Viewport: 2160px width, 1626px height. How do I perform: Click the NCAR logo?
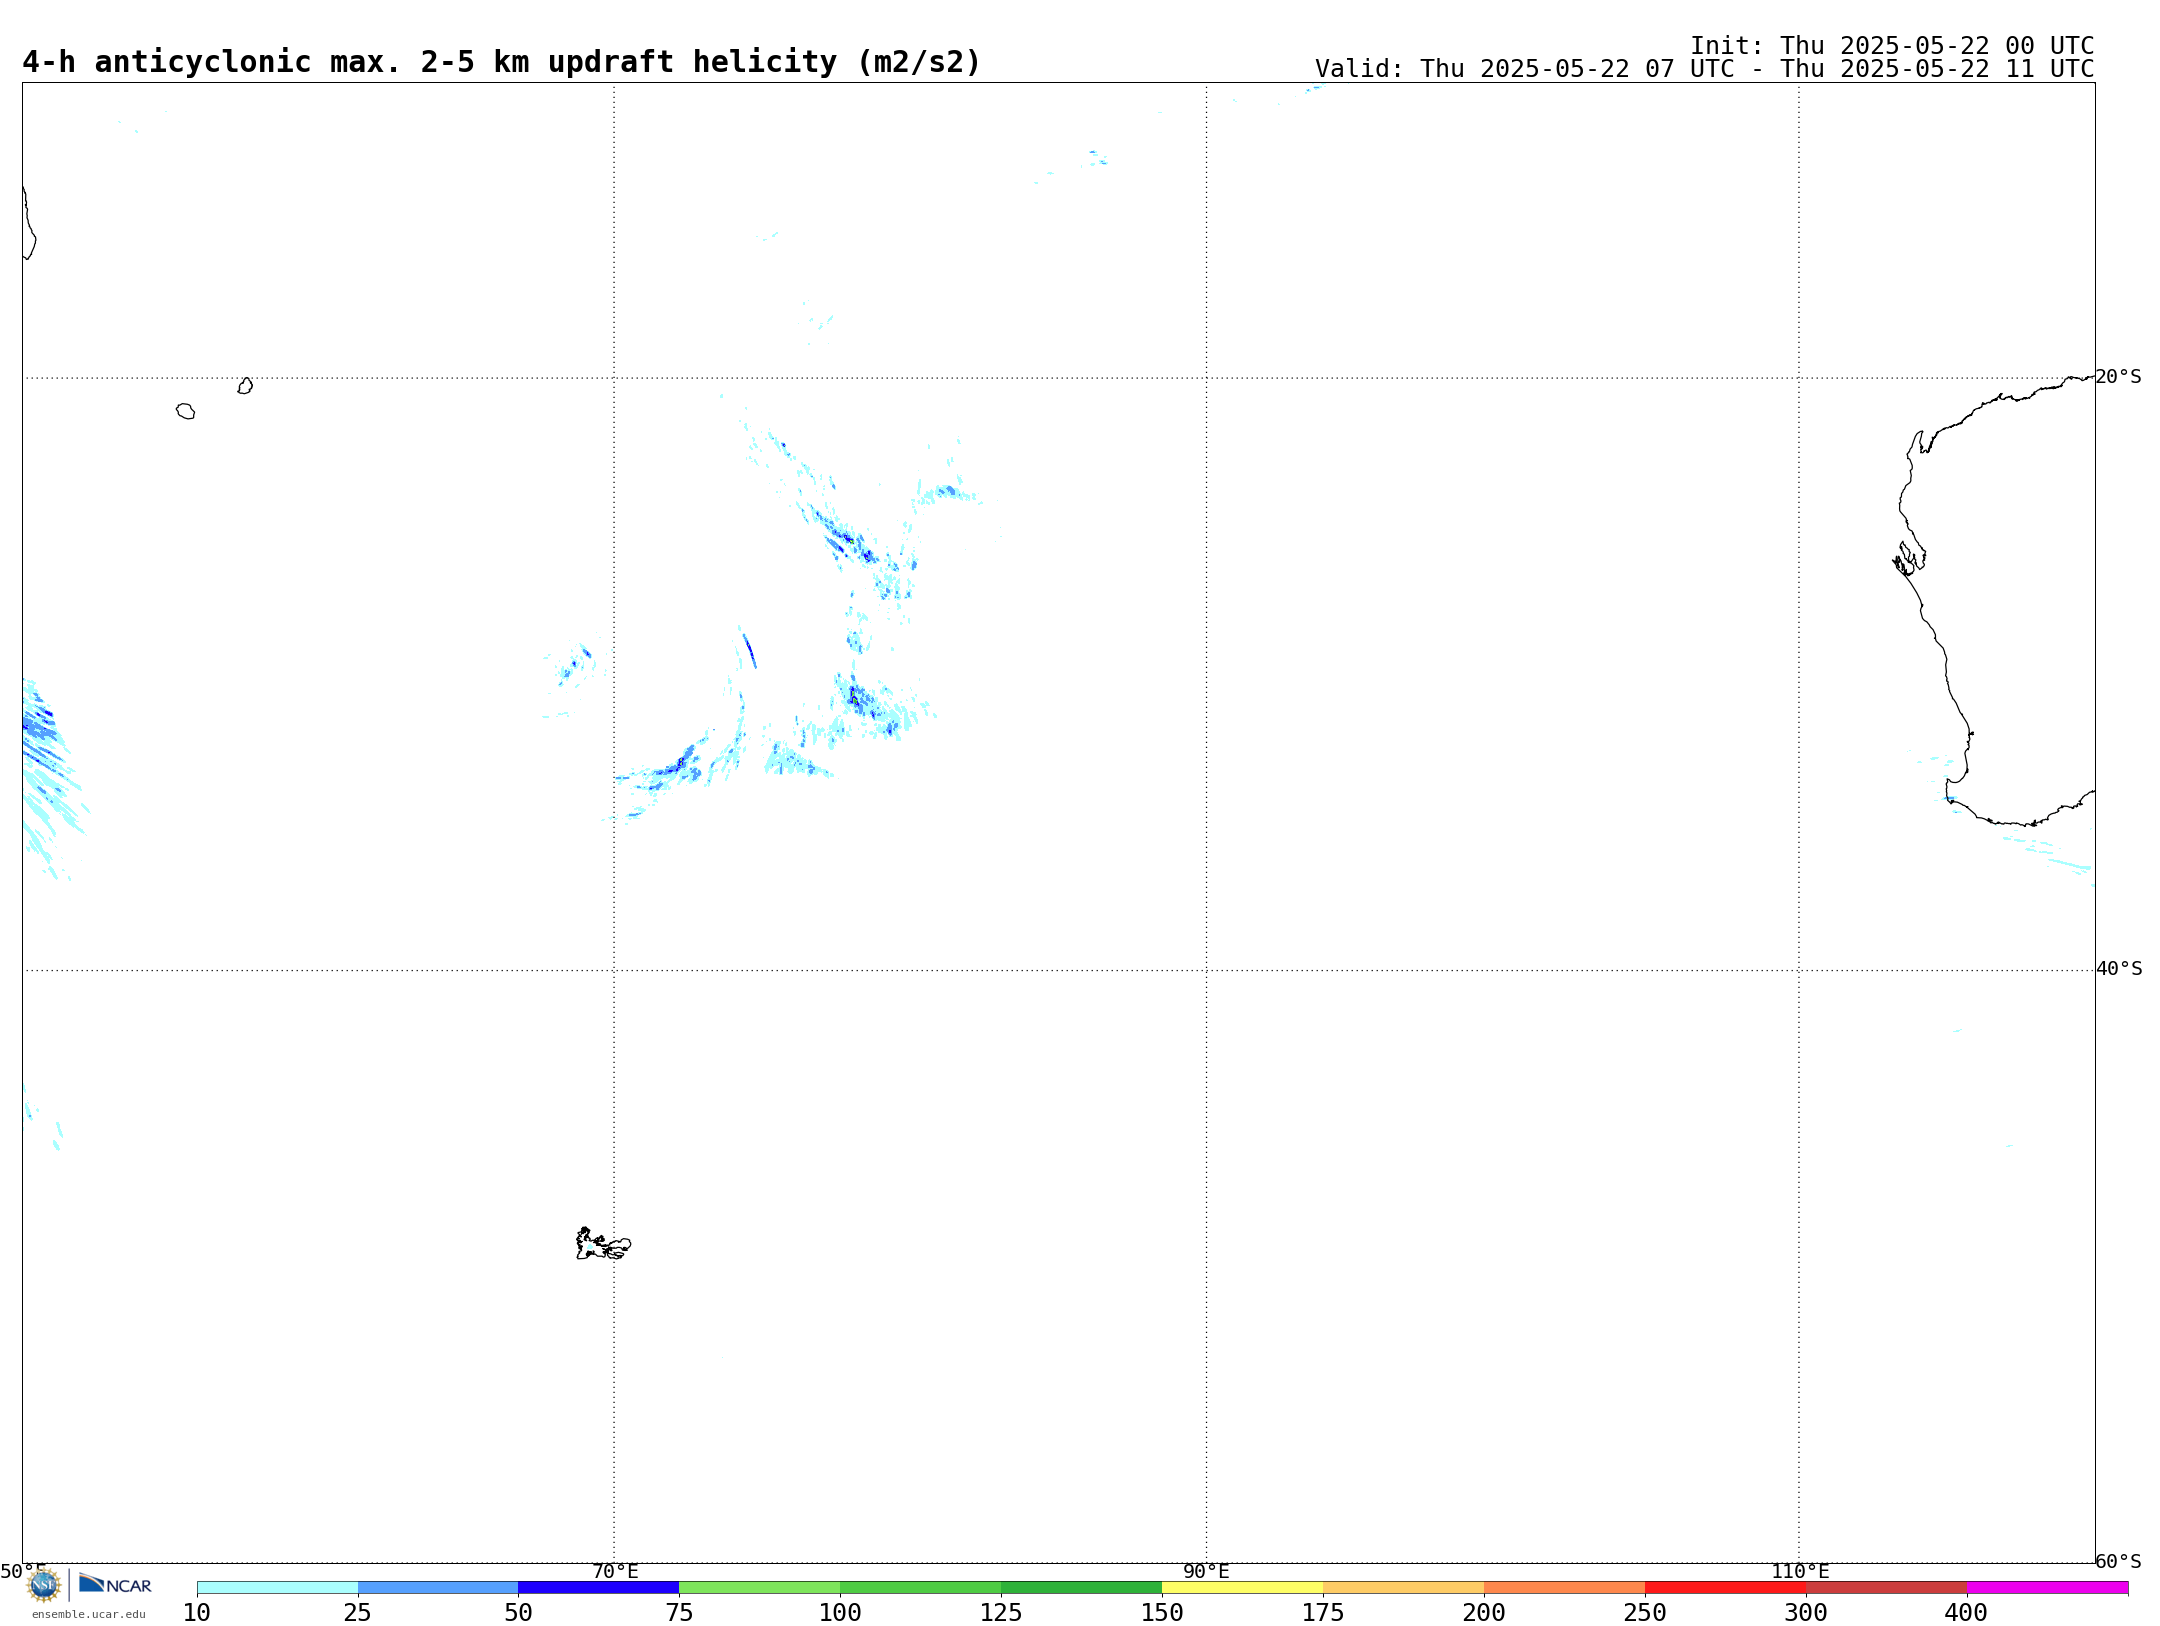tap(115, 1585)
